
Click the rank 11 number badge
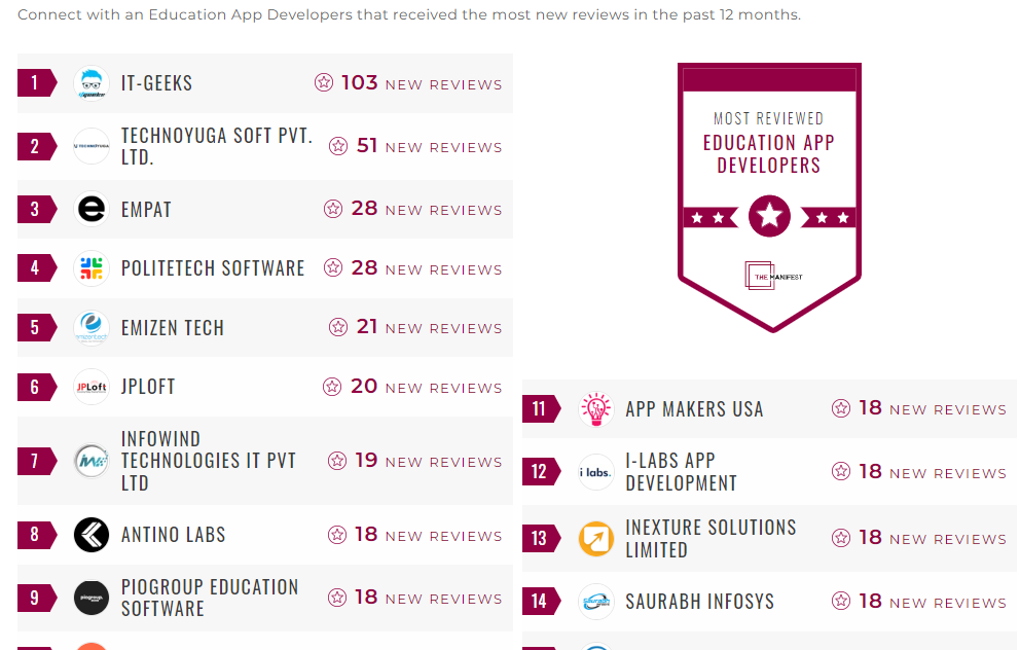(540, 409)
